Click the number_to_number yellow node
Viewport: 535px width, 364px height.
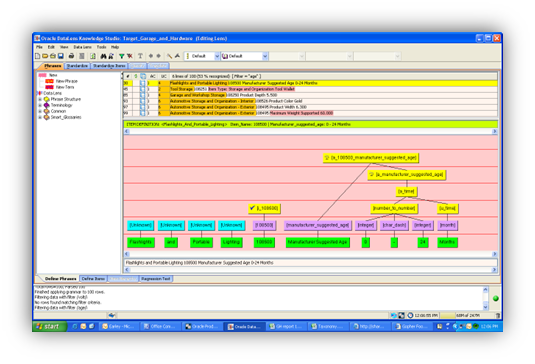(394, 208)
